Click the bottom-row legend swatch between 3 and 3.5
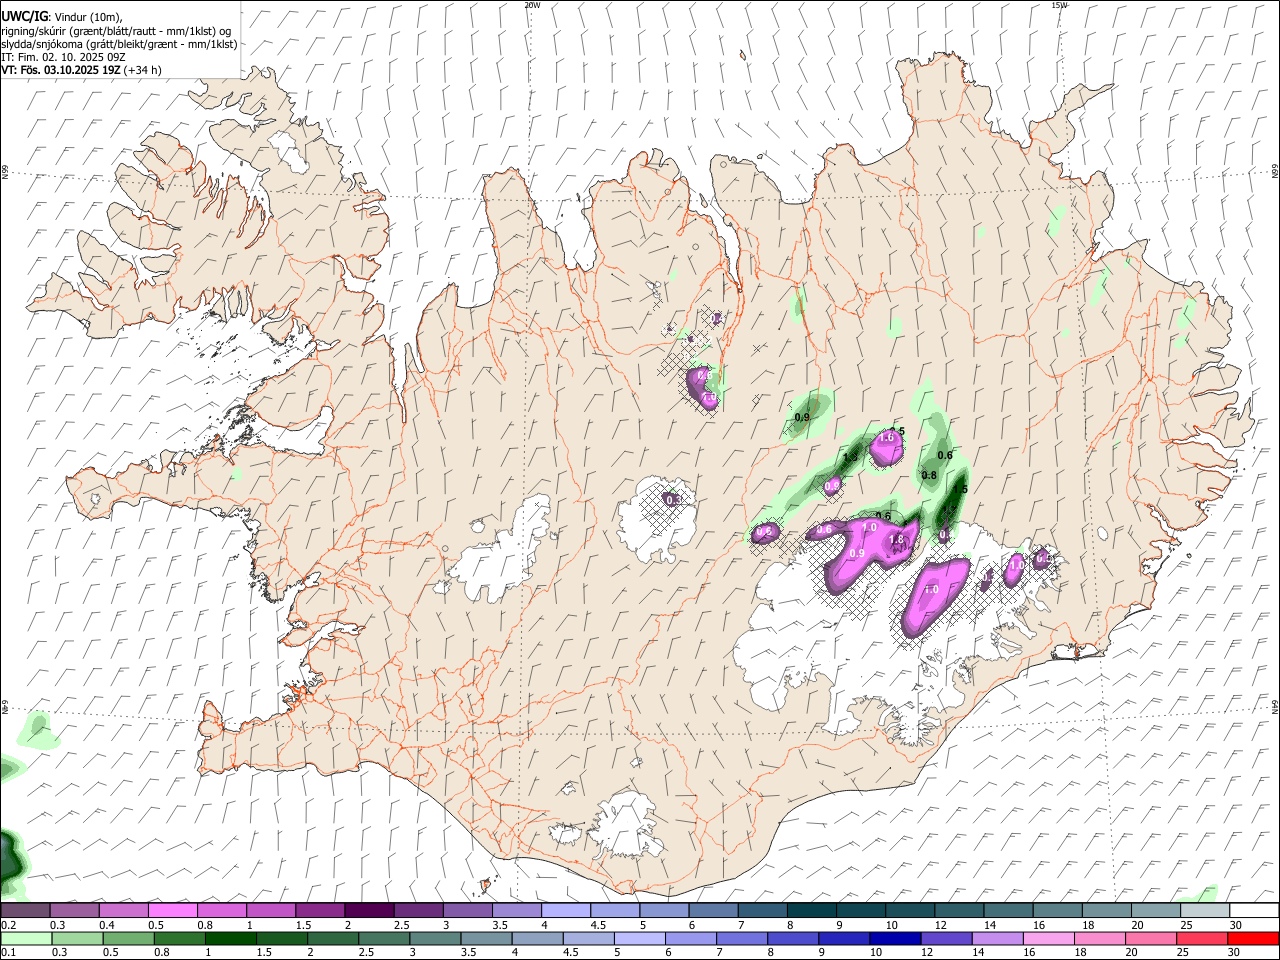The image size is (1280, 960). pyautogui.click(x=435, y=939)
